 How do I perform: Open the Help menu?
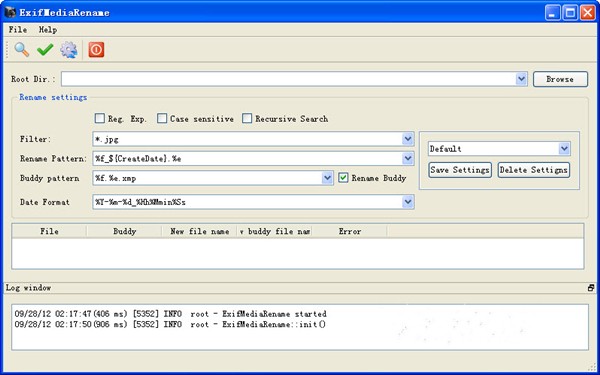47,29
